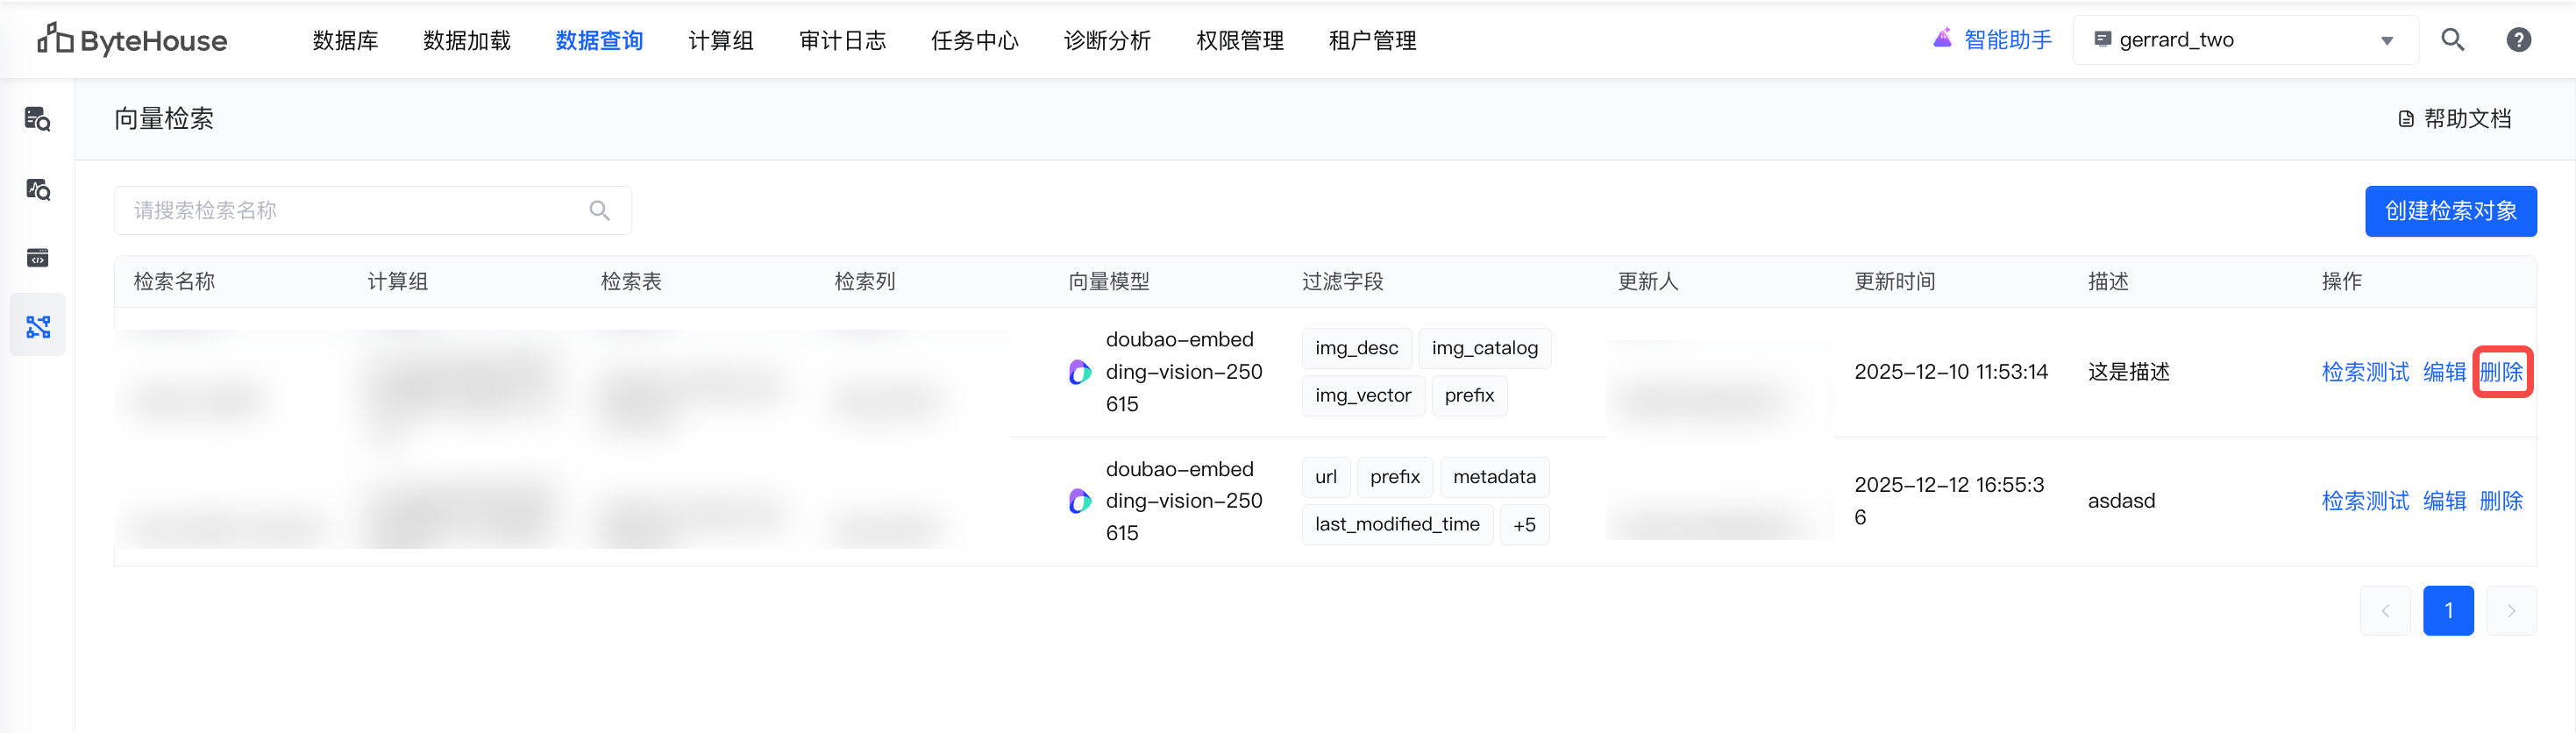Click the img_vector filter tag
Viewport: 2576px width, 733px height.
point(1363,395)
